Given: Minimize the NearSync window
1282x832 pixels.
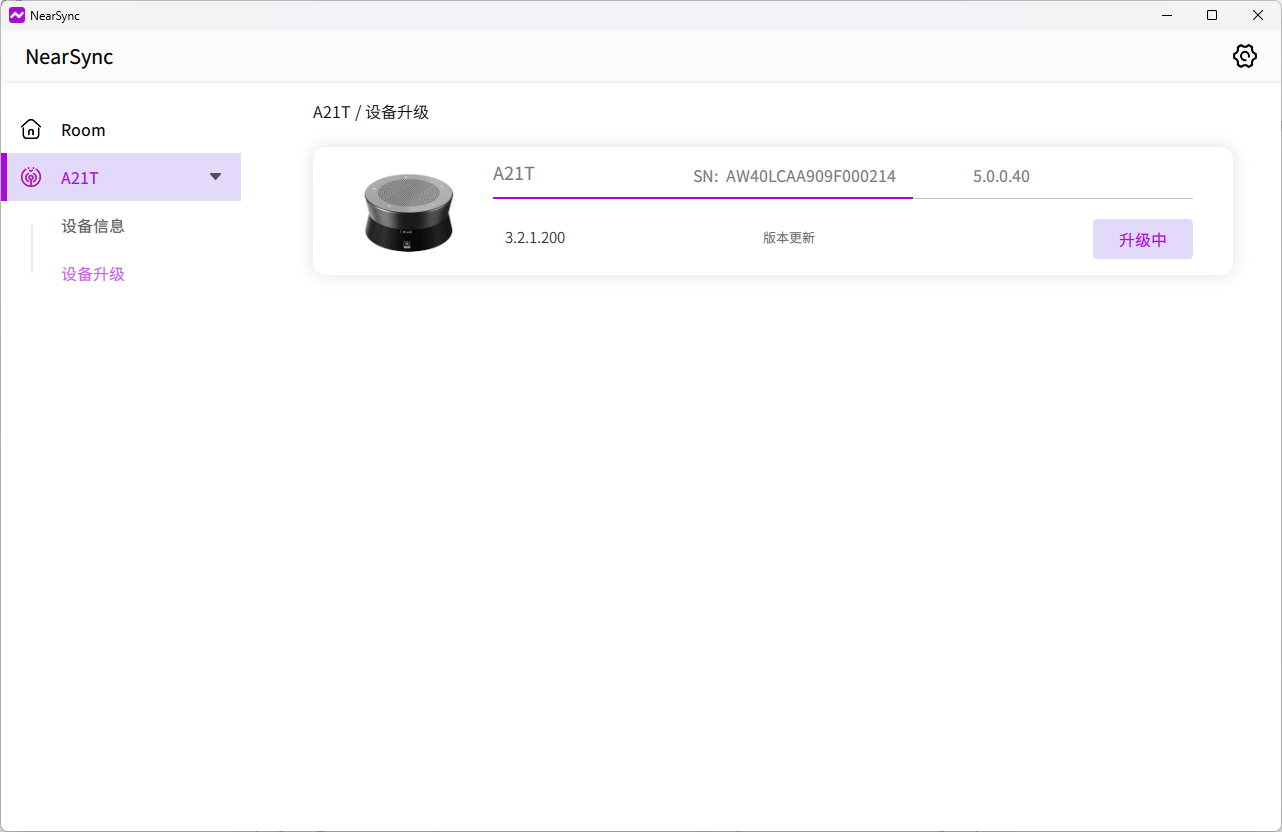Looking at the screenshot, I should click(x=1166, y=15).
